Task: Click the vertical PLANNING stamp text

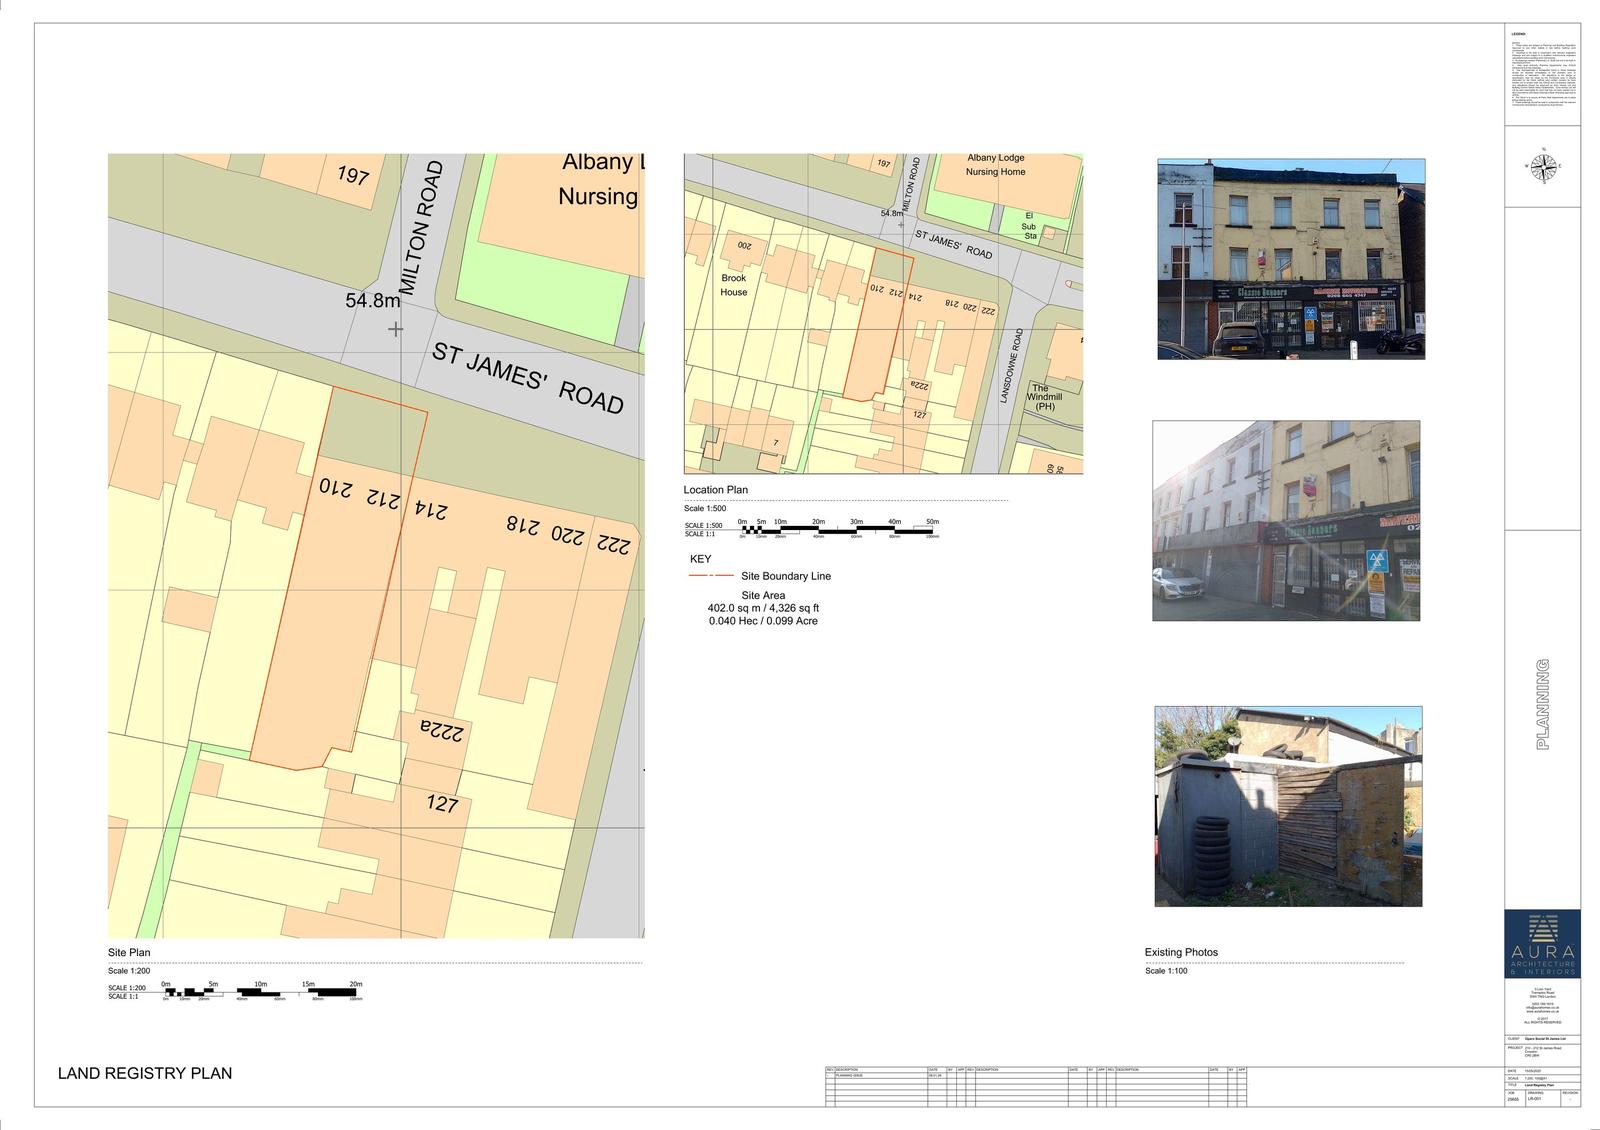Action: click(1542, 704)
